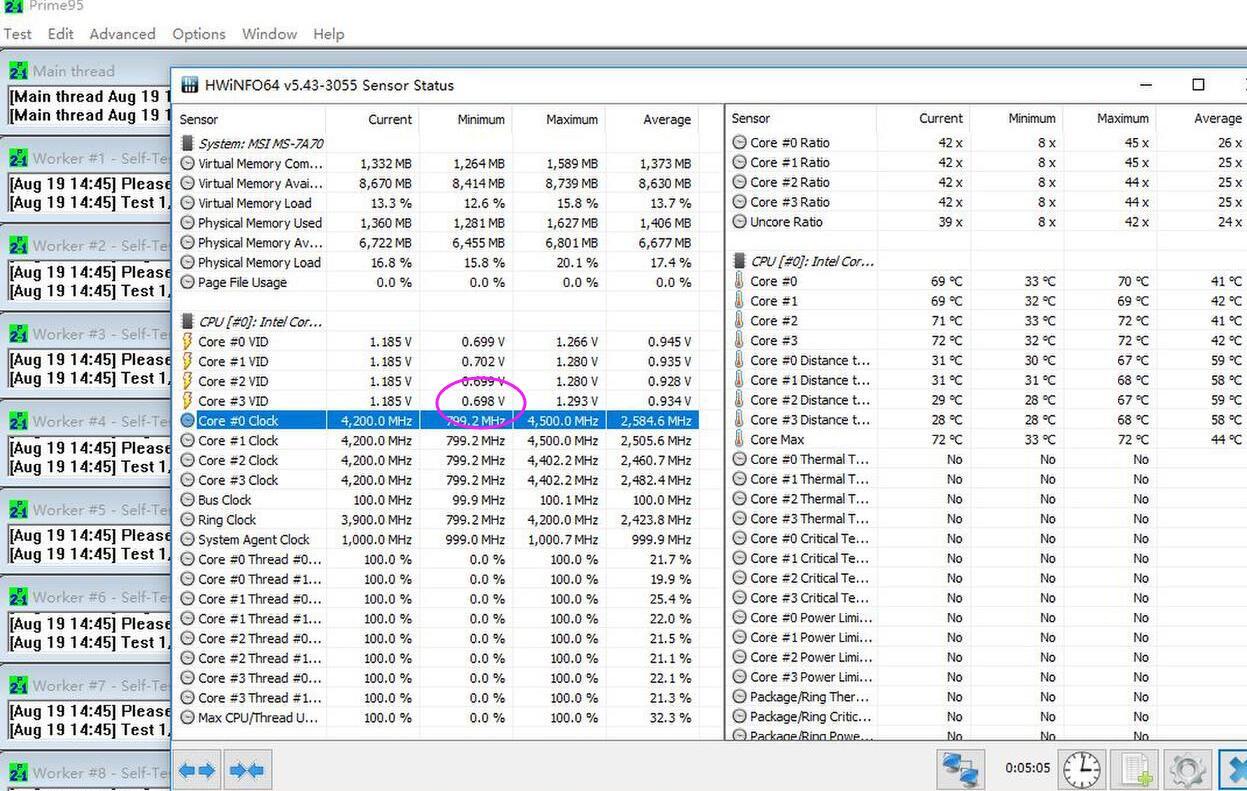Open the Prime95 Options menu
Screen dimensions: 1247x791
pyautogui.click(x=199, y=34)
